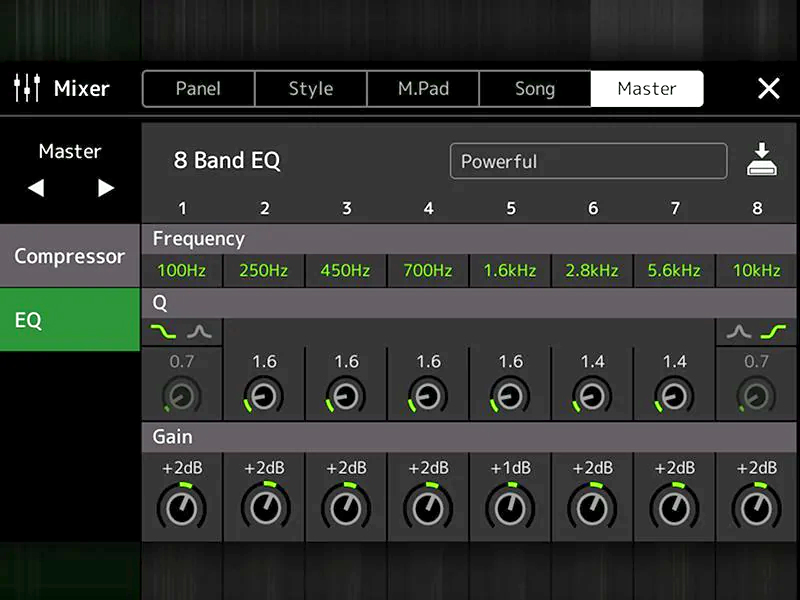Image resolution: width=800 pixels, height=600 pixels.
Task: Click band number 5 label
Action: (511, 208)
